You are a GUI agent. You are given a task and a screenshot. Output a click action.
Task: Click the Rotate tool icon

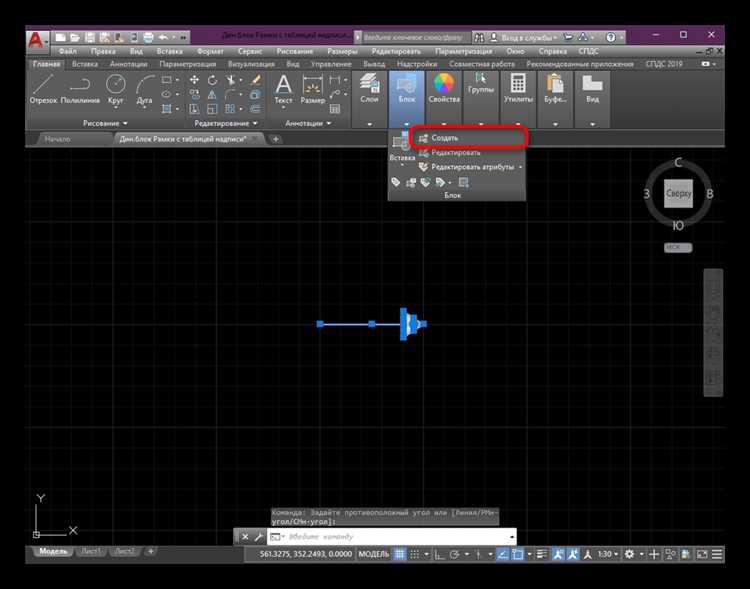click(212, 79)
